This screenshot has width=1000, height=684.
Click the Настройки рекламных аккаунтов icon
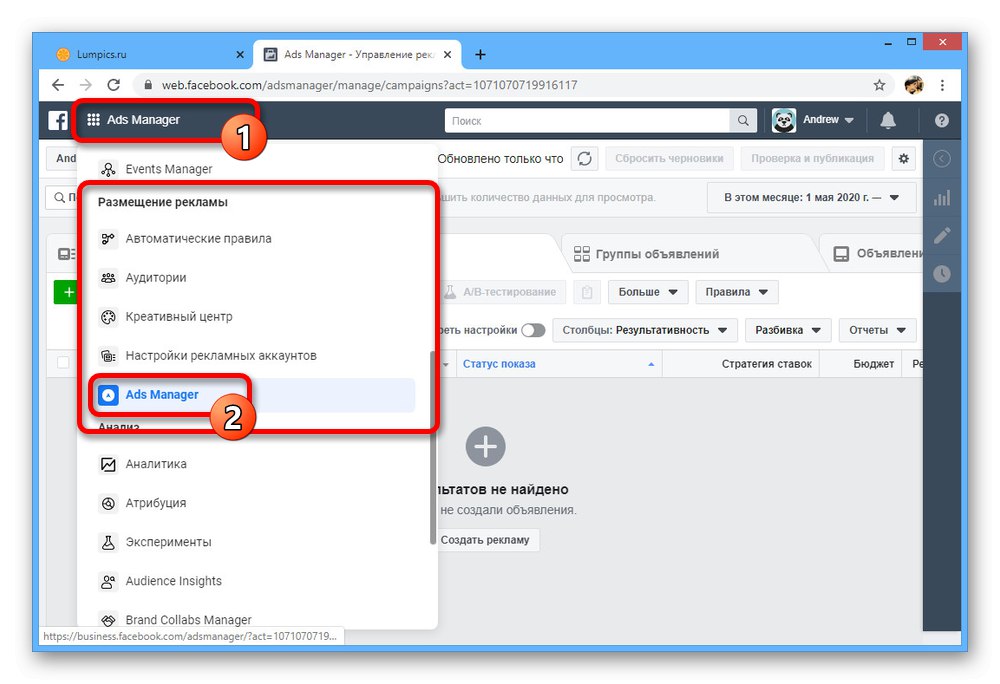pos(108,356)
